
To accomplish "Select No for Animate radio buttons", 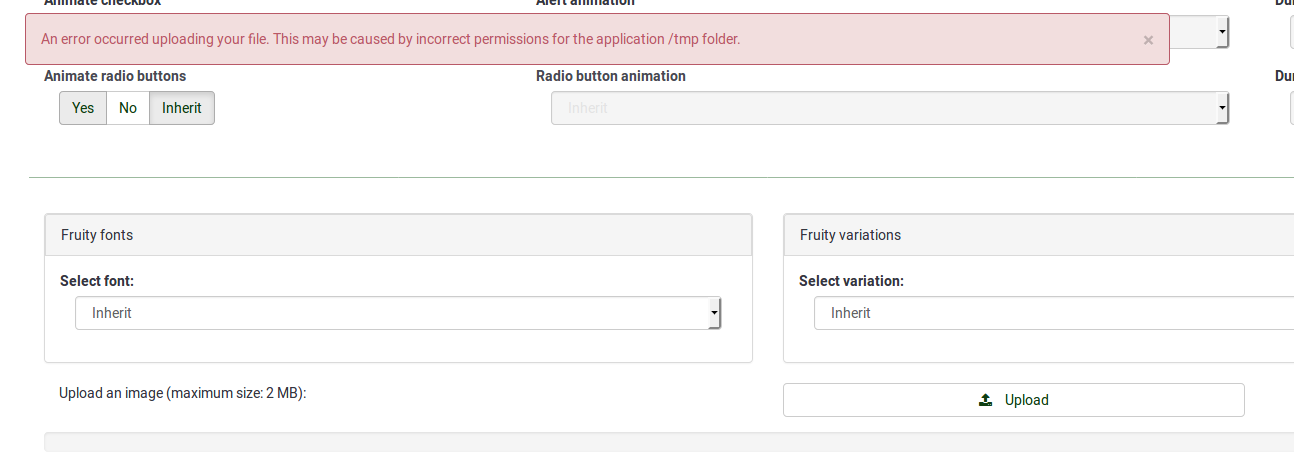I will tap(128, 108).
